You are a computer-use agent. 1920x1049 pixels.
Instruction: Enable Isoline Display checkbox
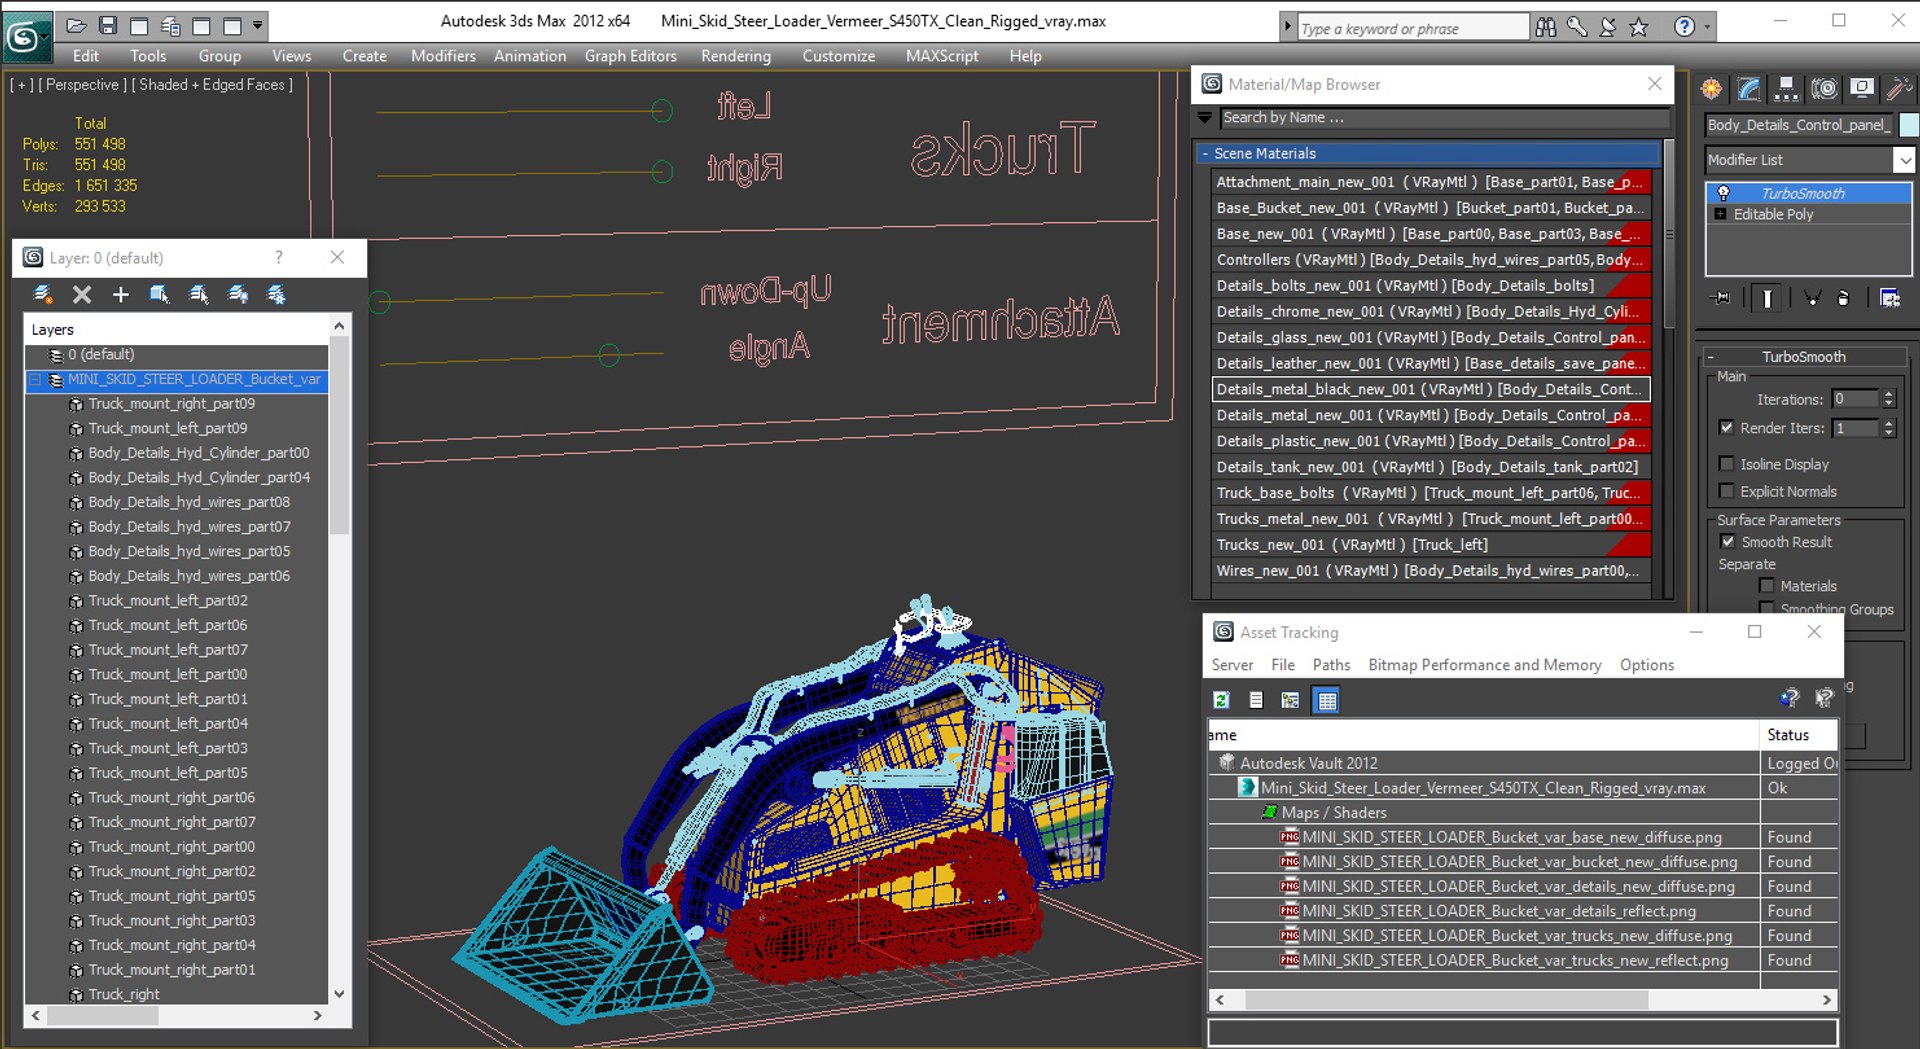coord(1726,464)
